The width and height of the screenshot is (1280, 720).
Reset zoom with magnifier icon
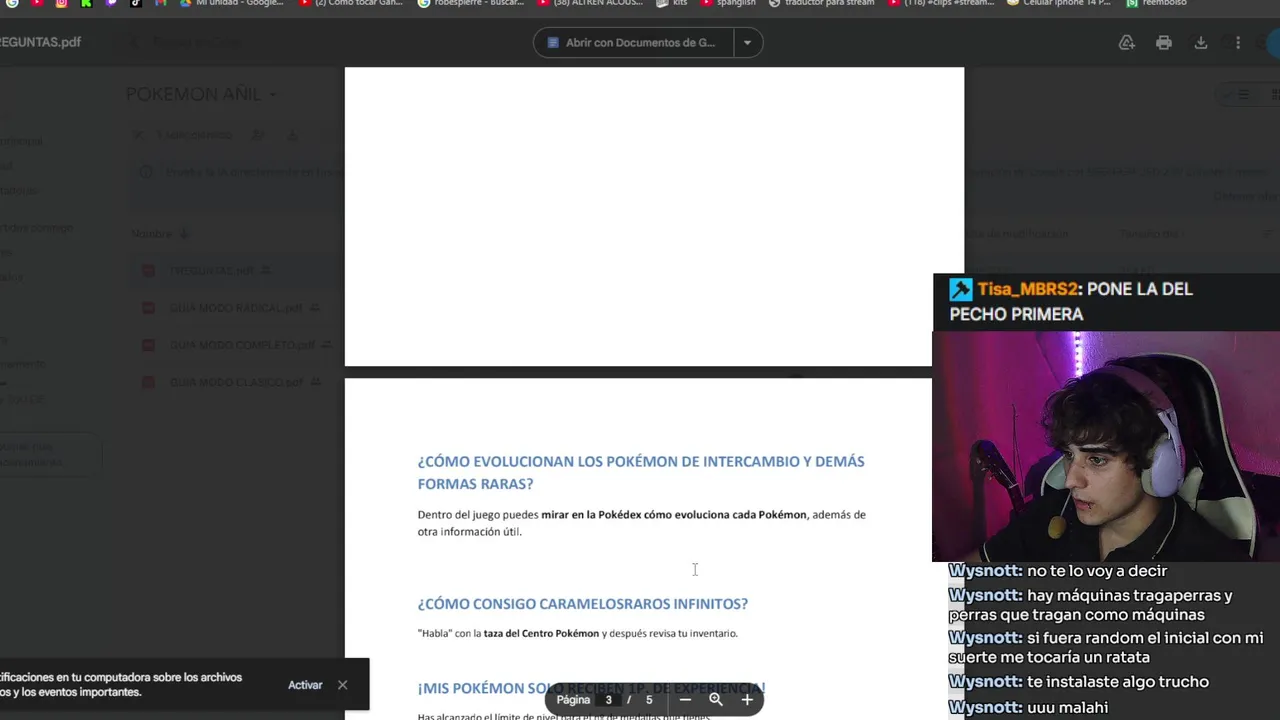[716, 700]
